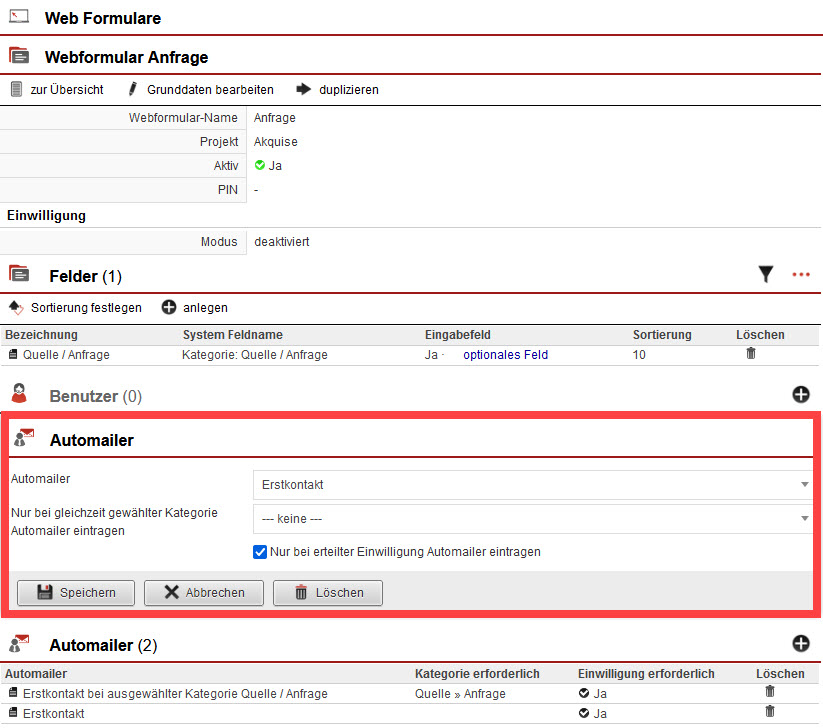This screenshot has width=823, height=728.
Task: Click the Automailer (2) heading
Action: coord(103,645)
